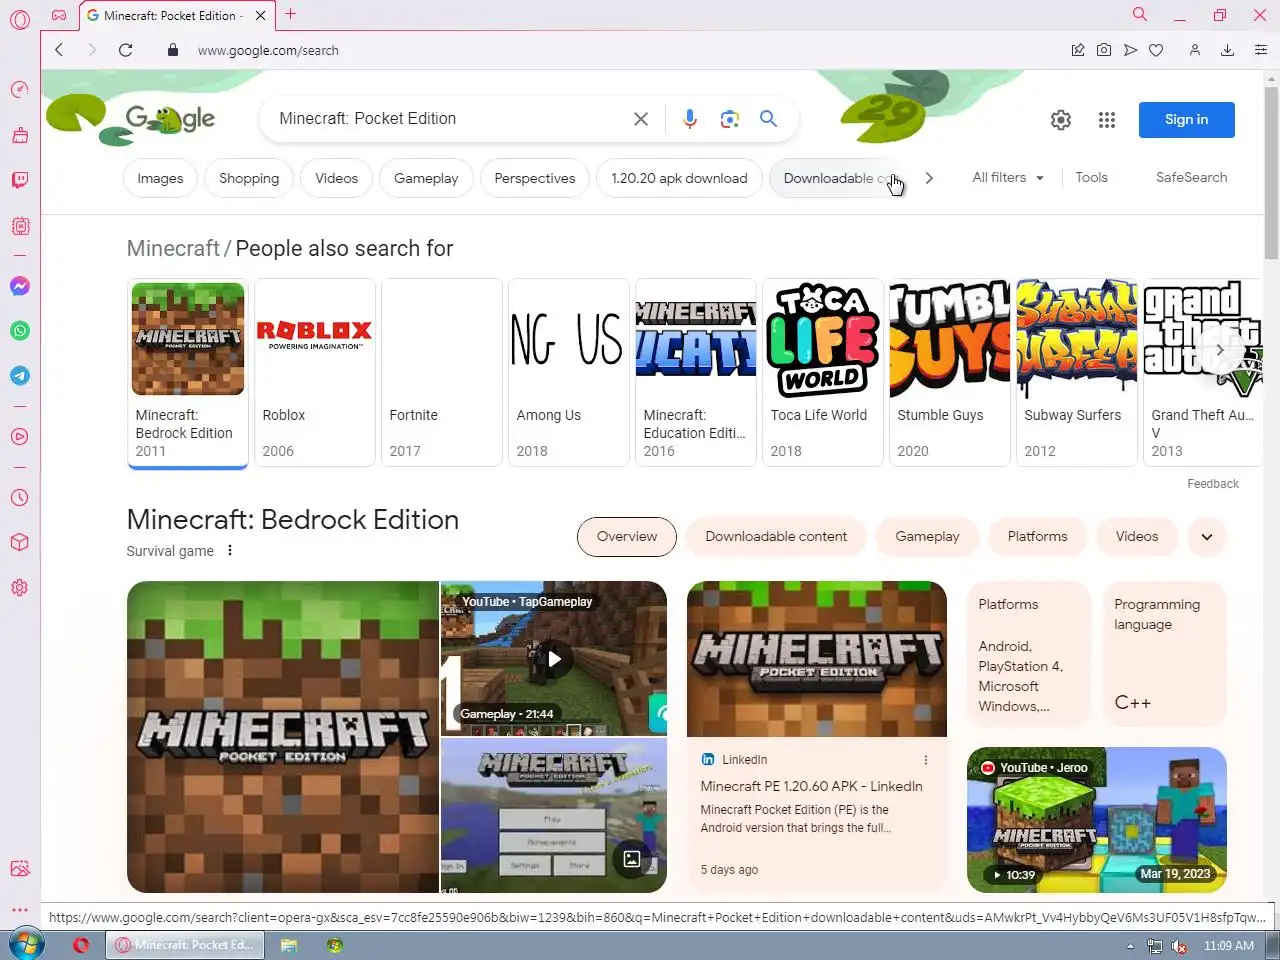
Task: Open the Player icon in sidebar
Action: click(x=20, y=436)
